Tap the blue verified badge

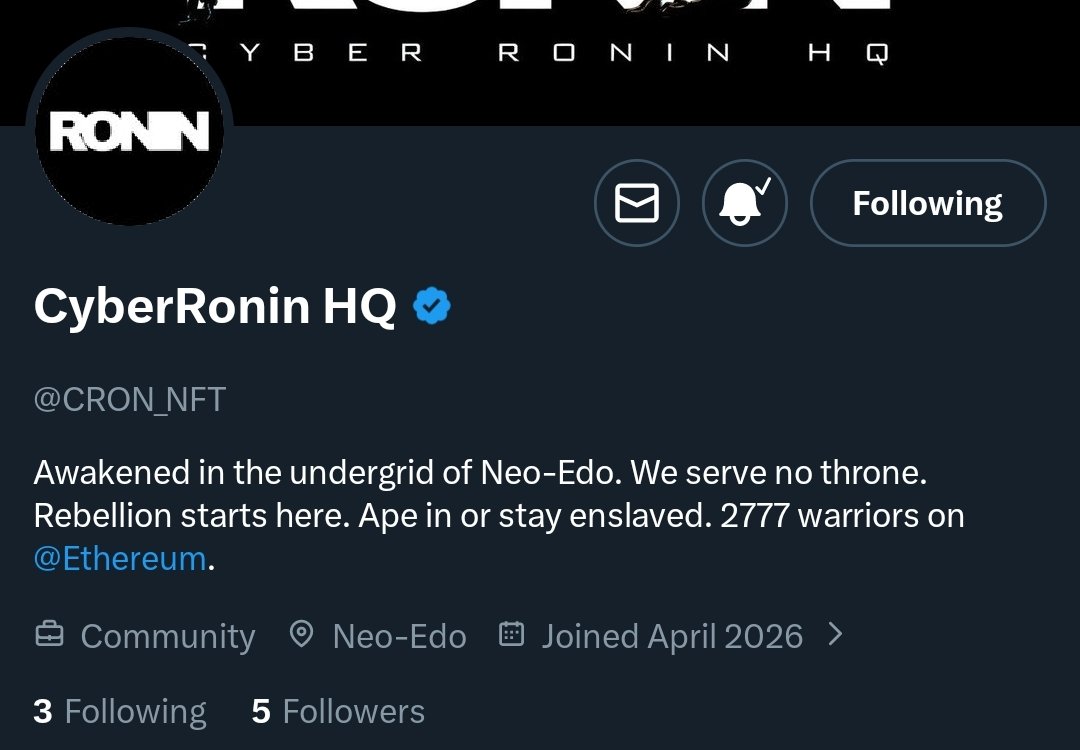(432, 306)
